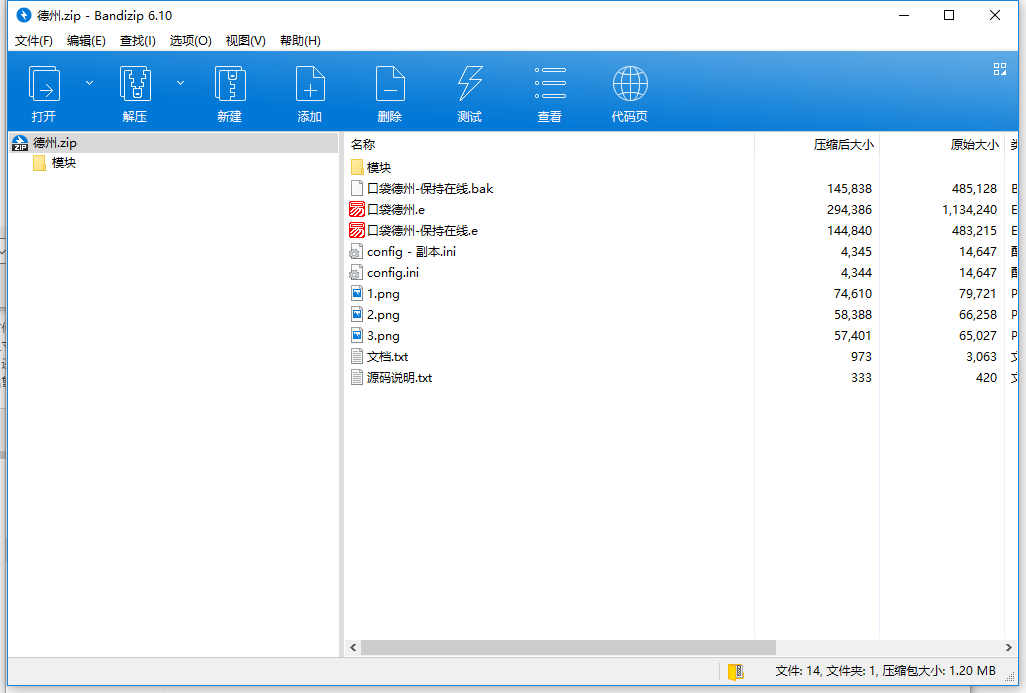Image resolution: width=1026 pixels, height=693 pixels.
Task: Click the icon of 口袋德州.e file
Action: click(357, 209)
